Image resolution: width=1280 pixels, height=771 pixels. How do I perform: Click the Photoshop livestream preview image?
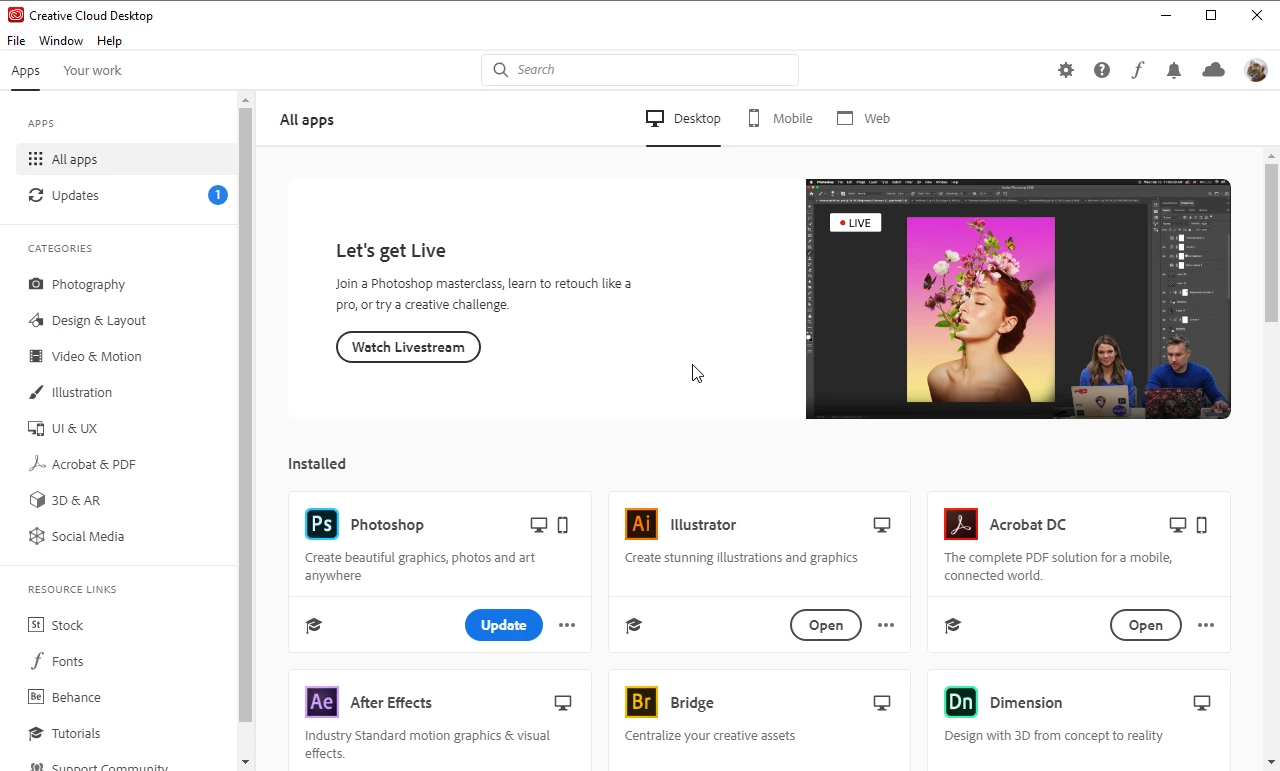[x=1018, y=299]
